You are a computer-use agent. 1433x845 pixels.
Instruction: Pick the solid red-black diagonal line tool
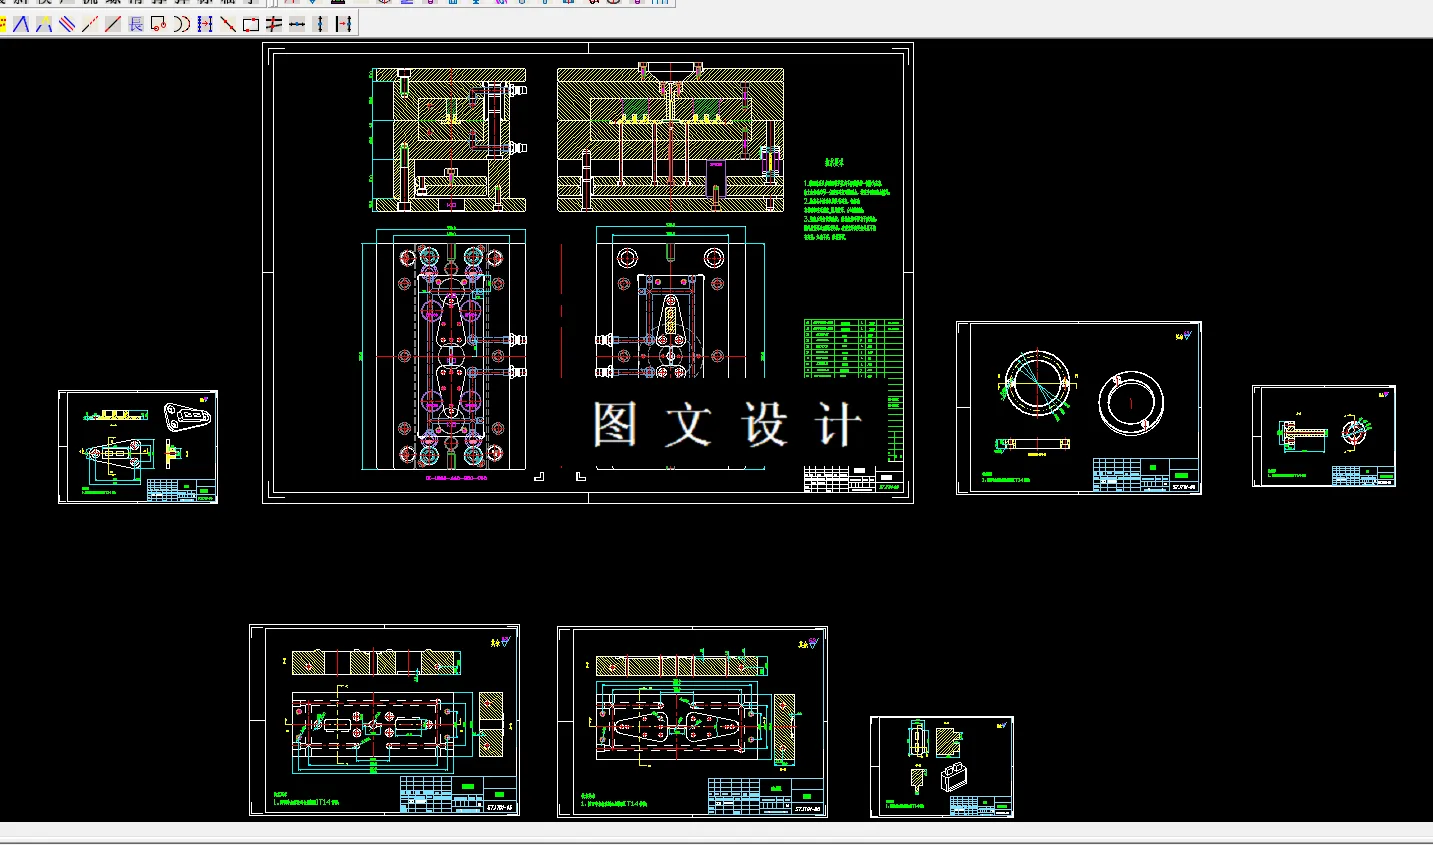coord(113,24)
